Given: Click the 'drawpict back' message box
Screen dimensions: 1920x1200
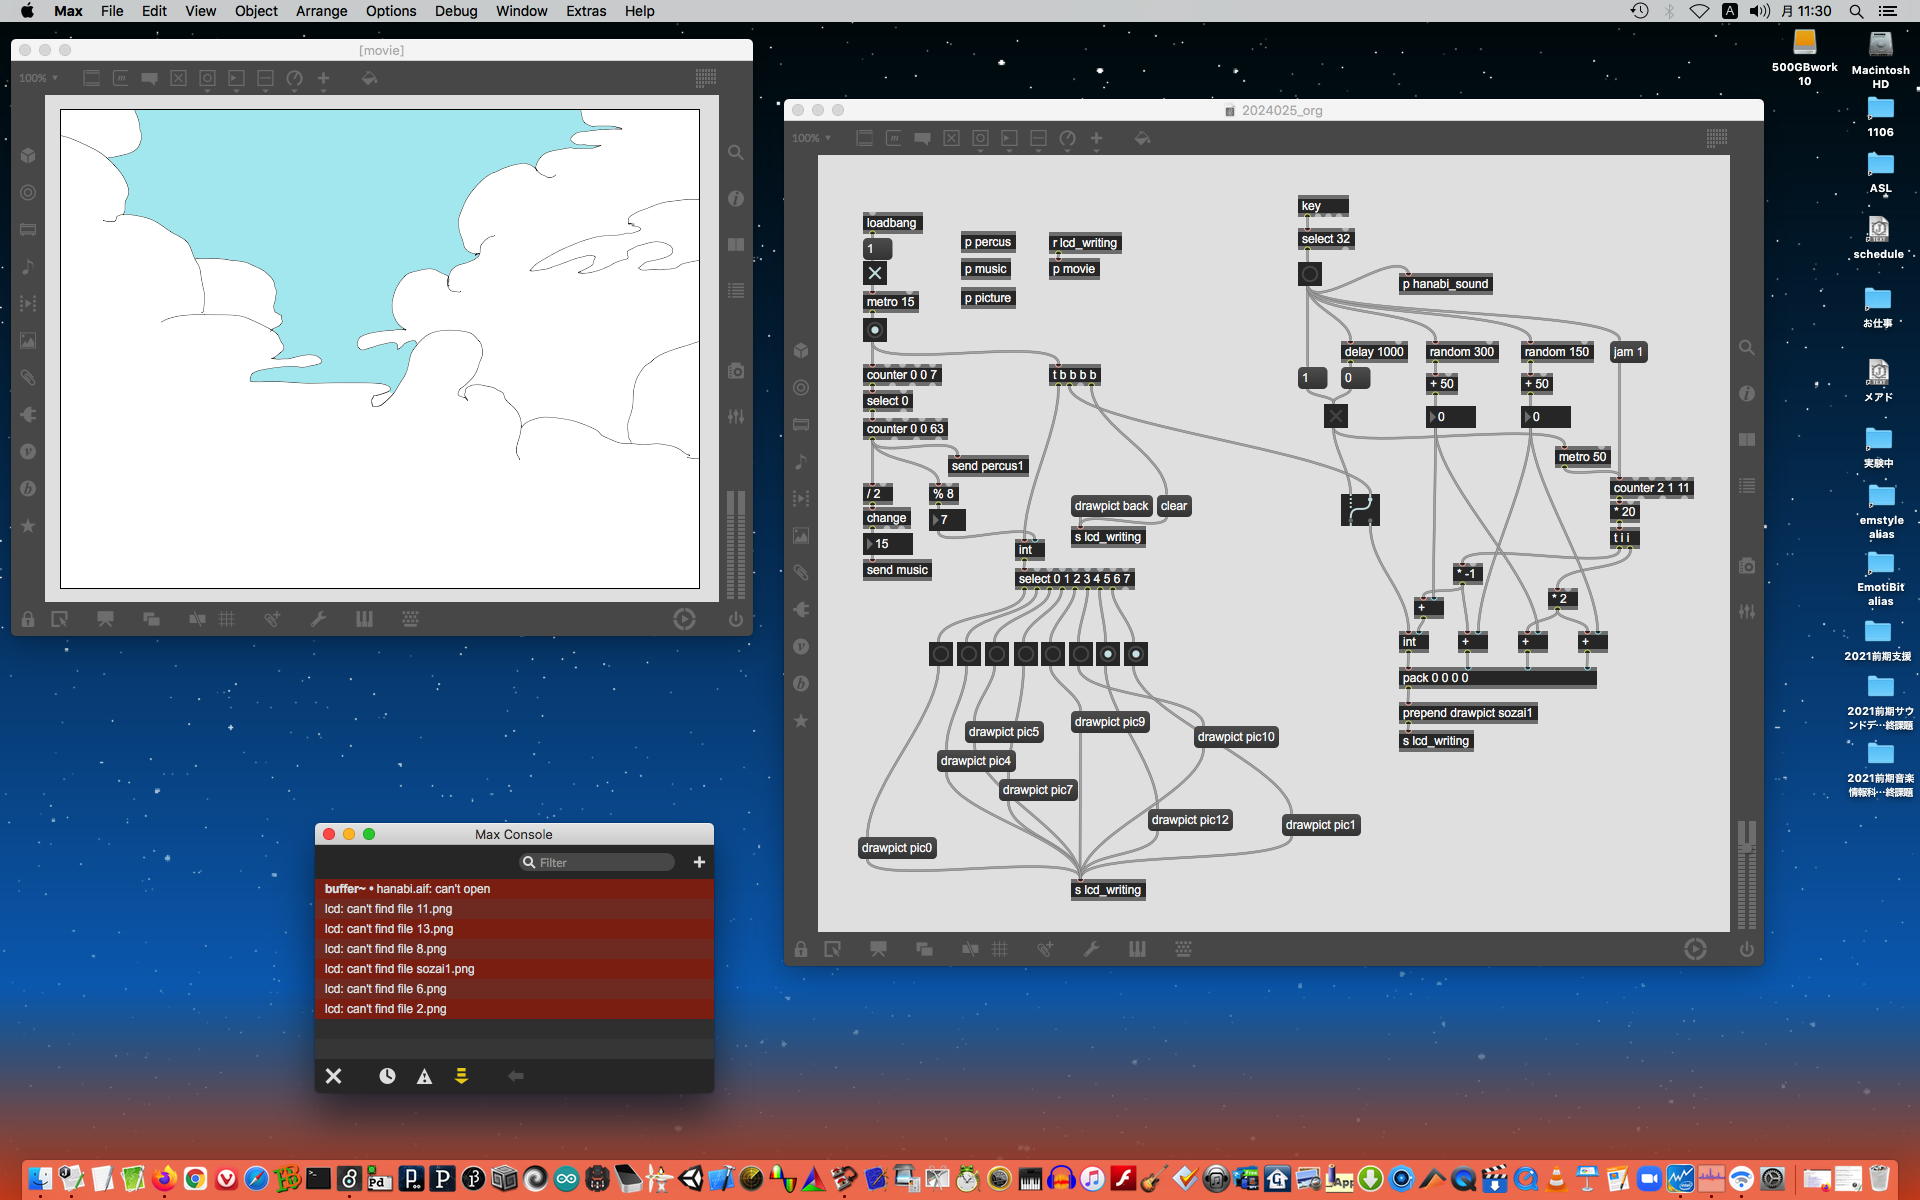Looking at the screenshot, I should [x=1111, y=506].
